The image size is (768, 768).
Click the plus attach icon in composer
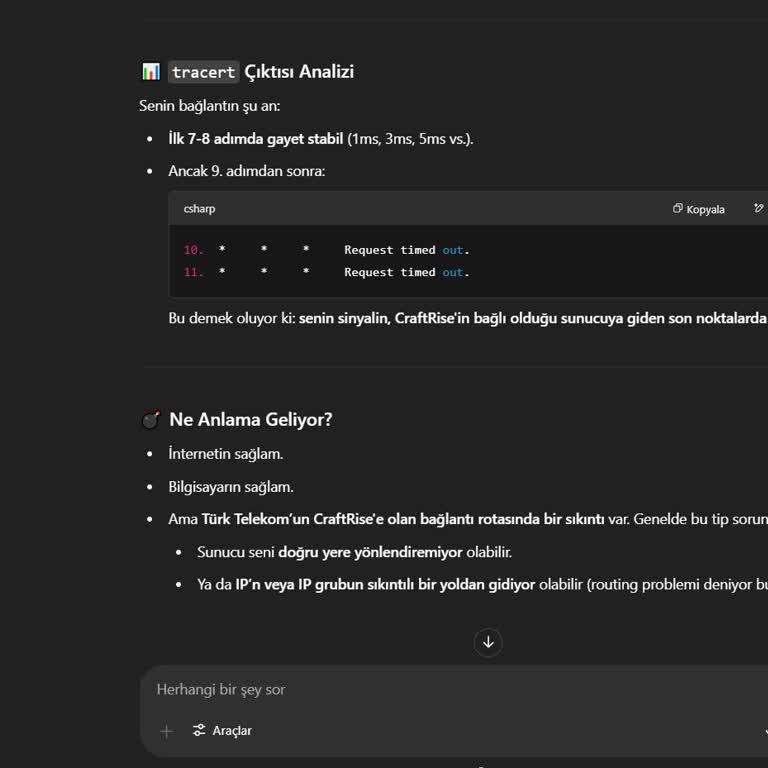[x=166, y=731]
